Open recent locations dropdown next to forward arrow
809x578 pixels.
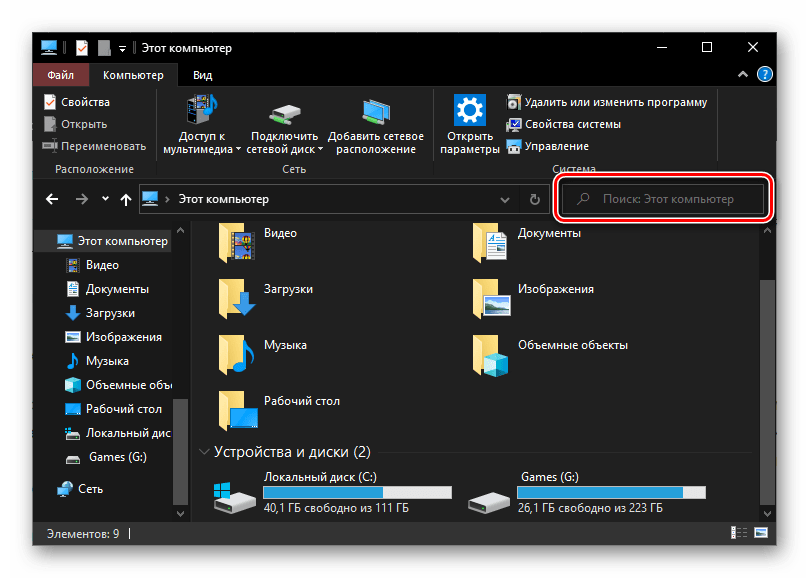coord(105,199)
